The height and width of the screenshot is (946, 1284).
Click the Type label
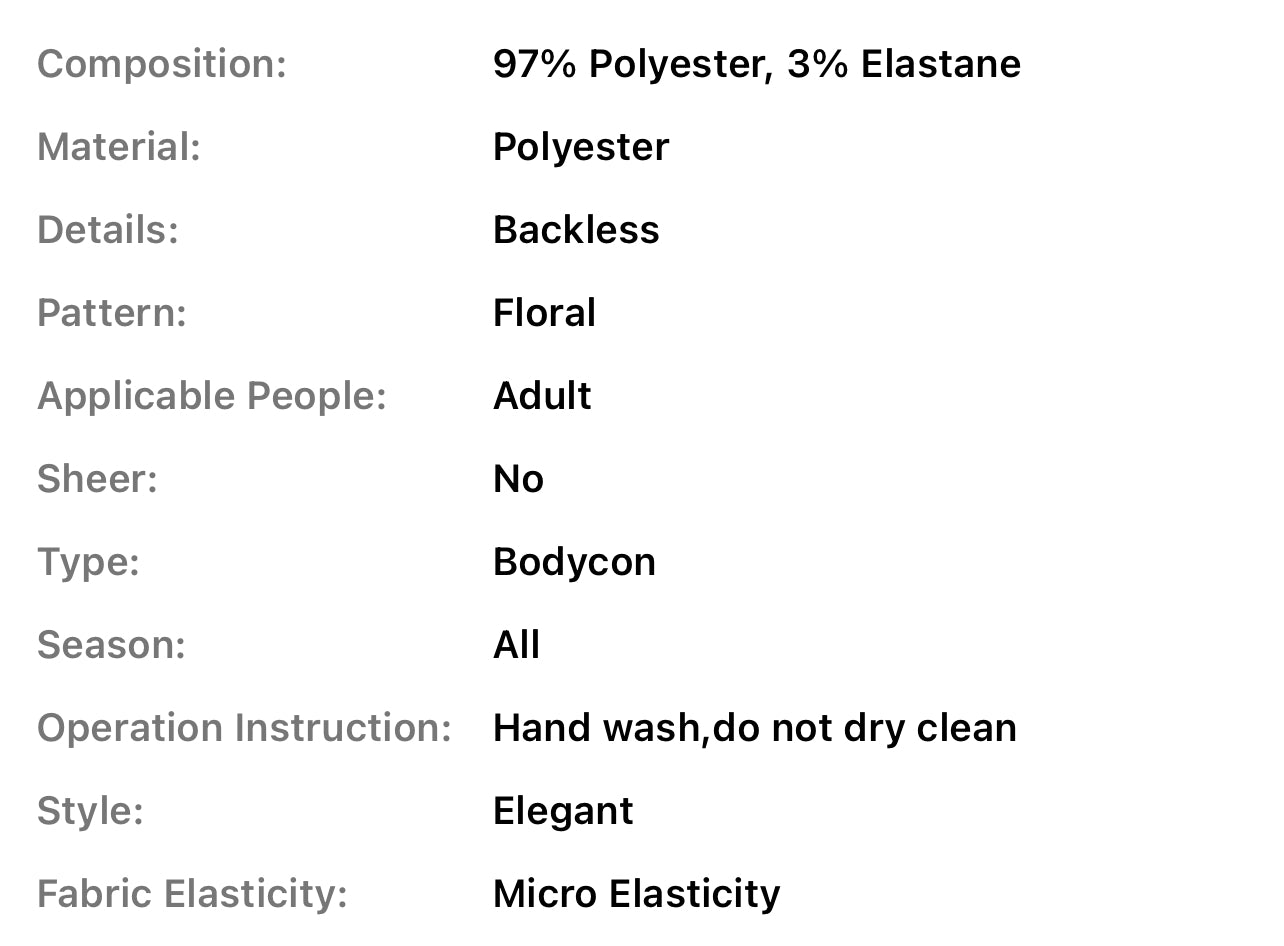[88, 562]
